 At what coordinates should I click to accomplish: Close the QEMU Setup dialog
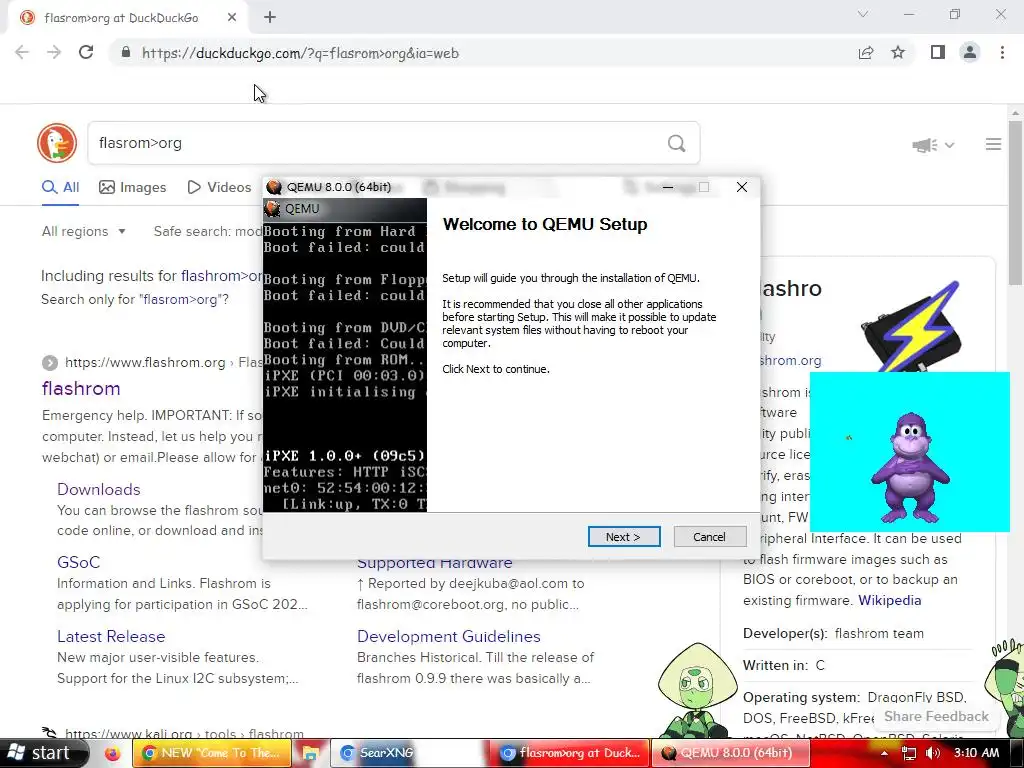click(x=742, y=187)
